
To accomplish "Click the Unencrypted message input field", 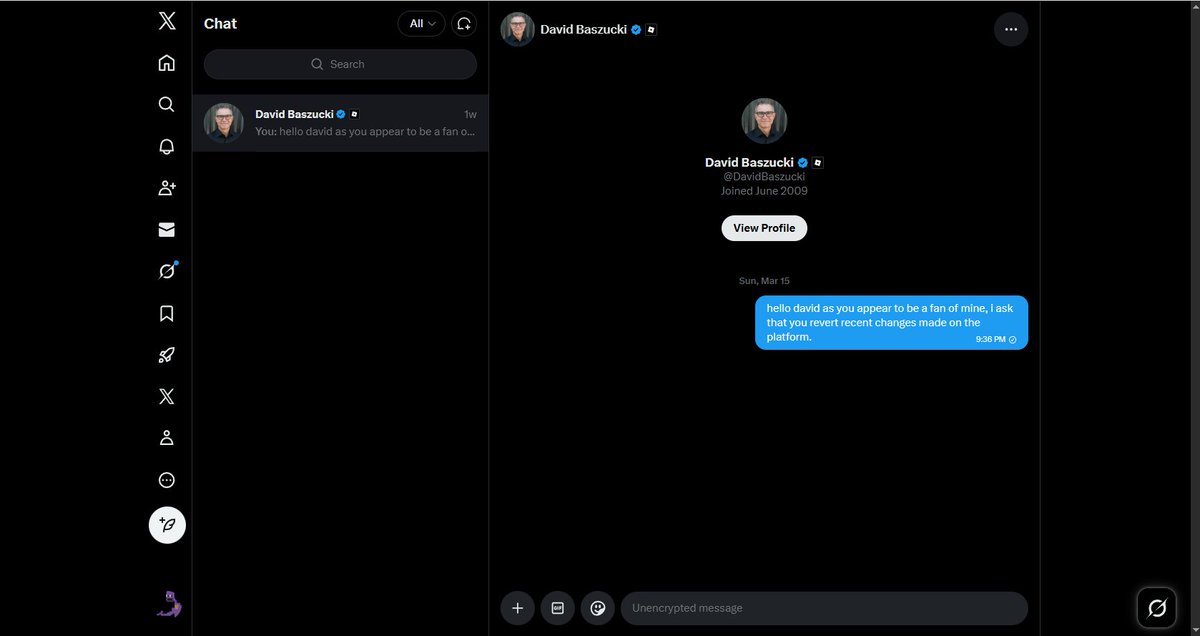I will (x=824, y=608).
